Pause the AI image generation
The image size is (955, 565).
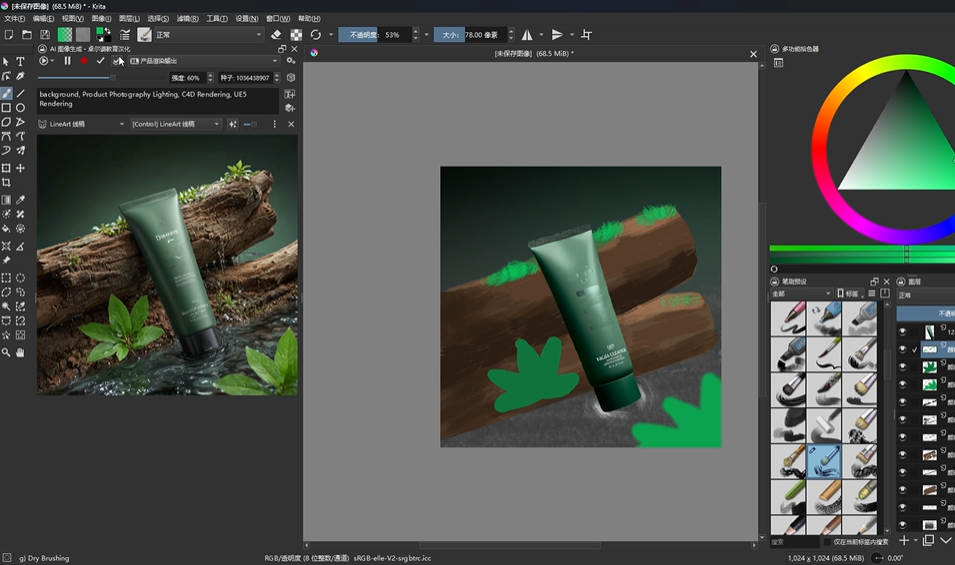68,61
